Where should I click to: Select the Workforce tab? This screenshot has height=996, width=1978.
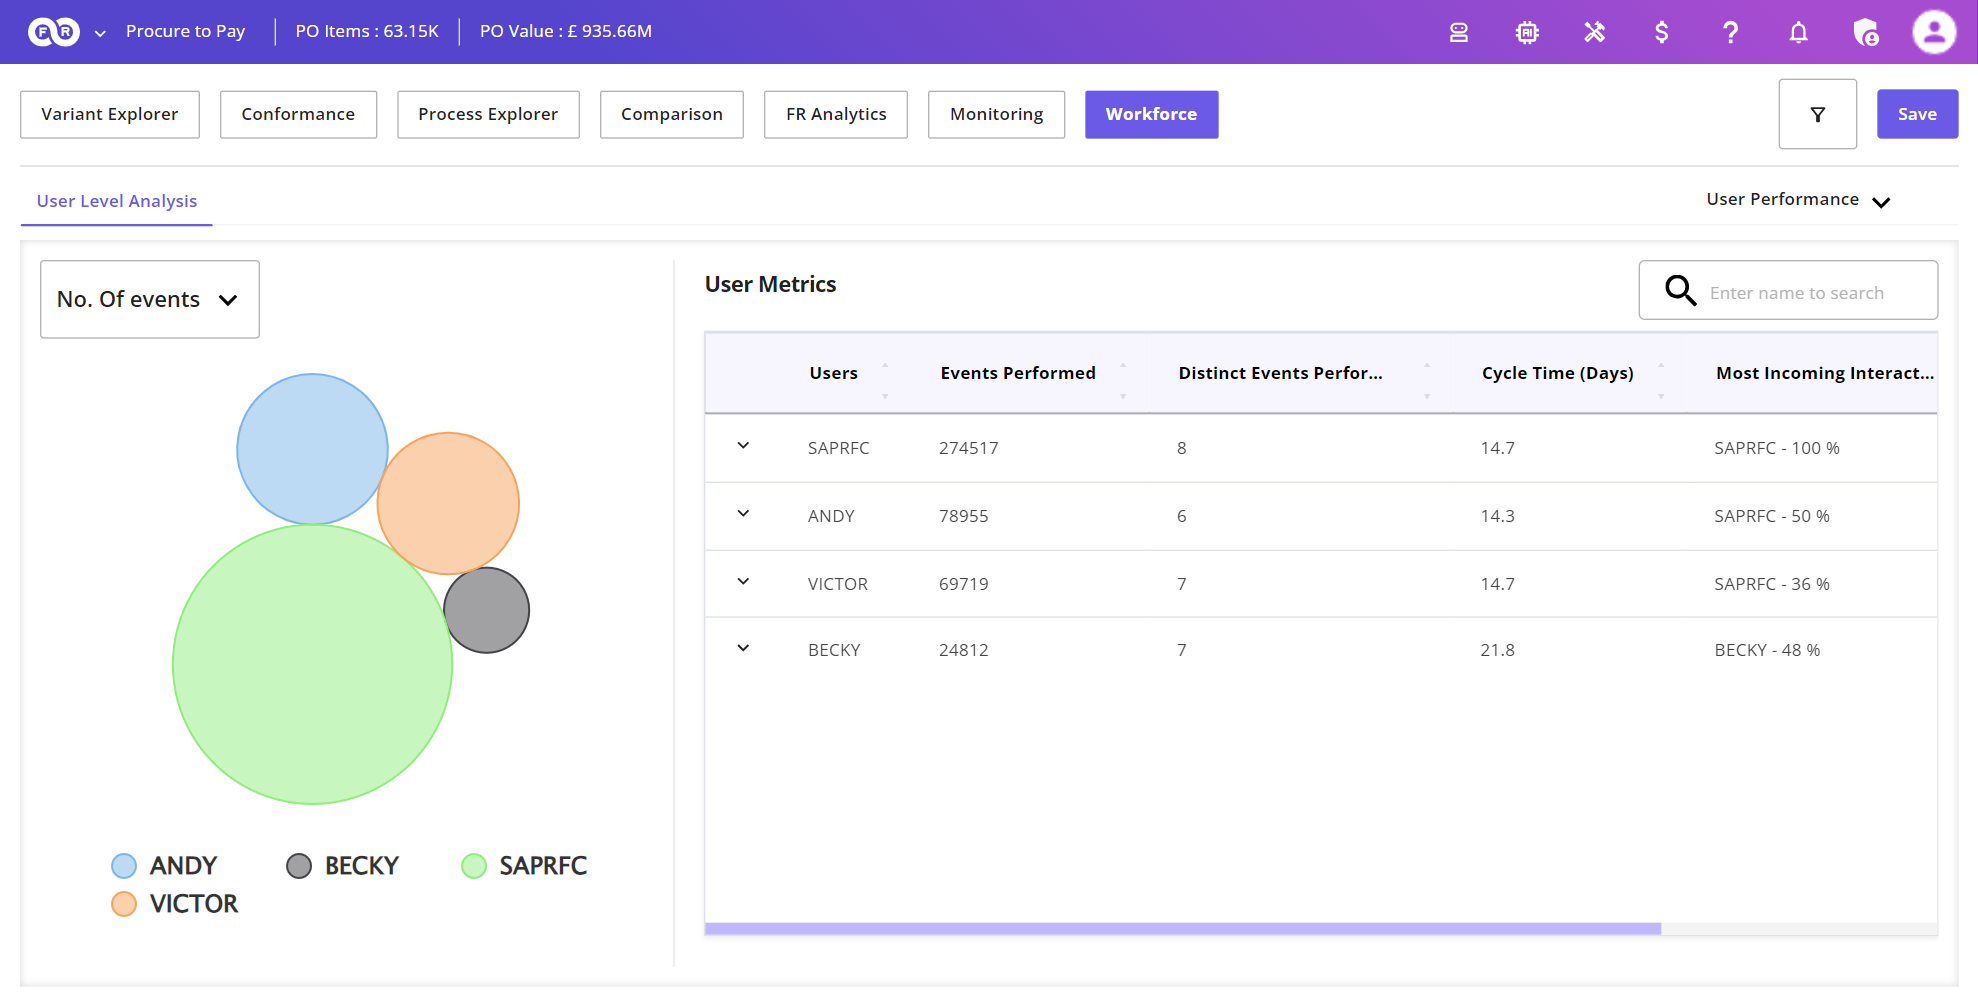click(1151, 114)
